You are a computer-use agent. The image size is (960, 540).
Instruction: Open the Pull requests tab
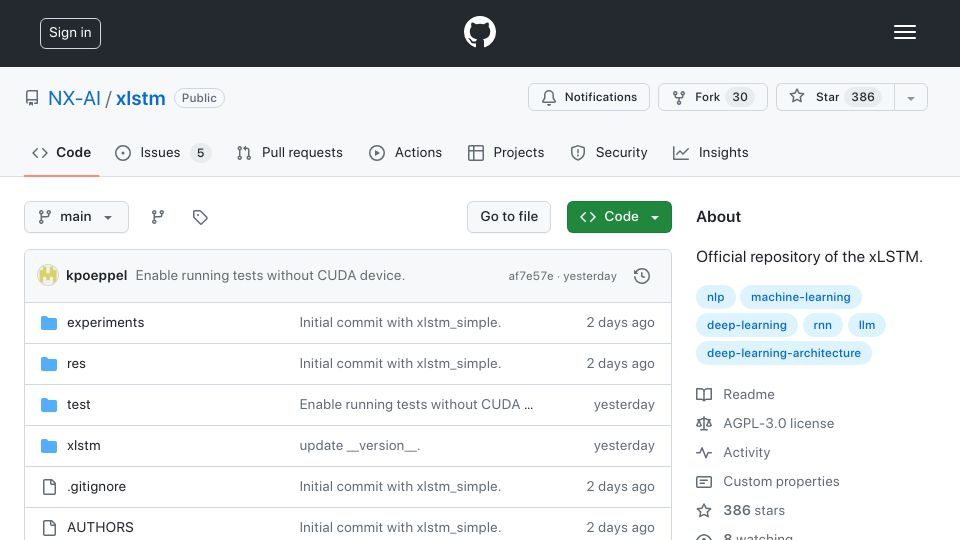(x=290, y=152)
